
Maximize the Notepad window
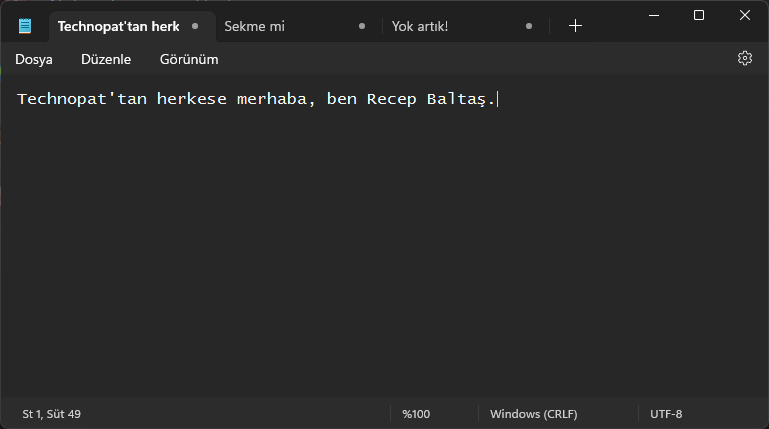(x=699, y=15)
